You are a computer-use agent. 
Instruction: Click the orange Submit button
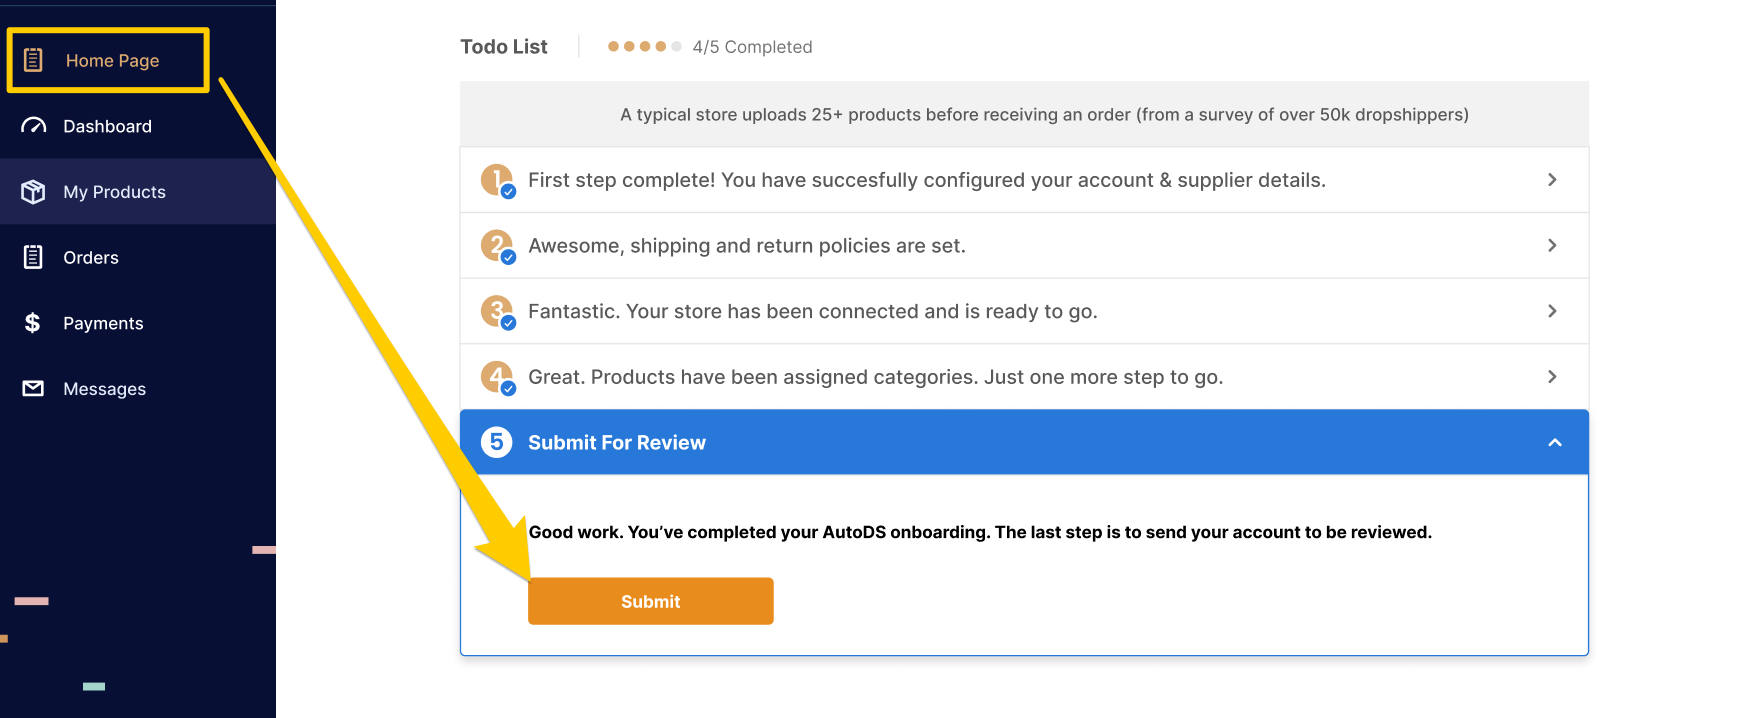tap(651, 601)
